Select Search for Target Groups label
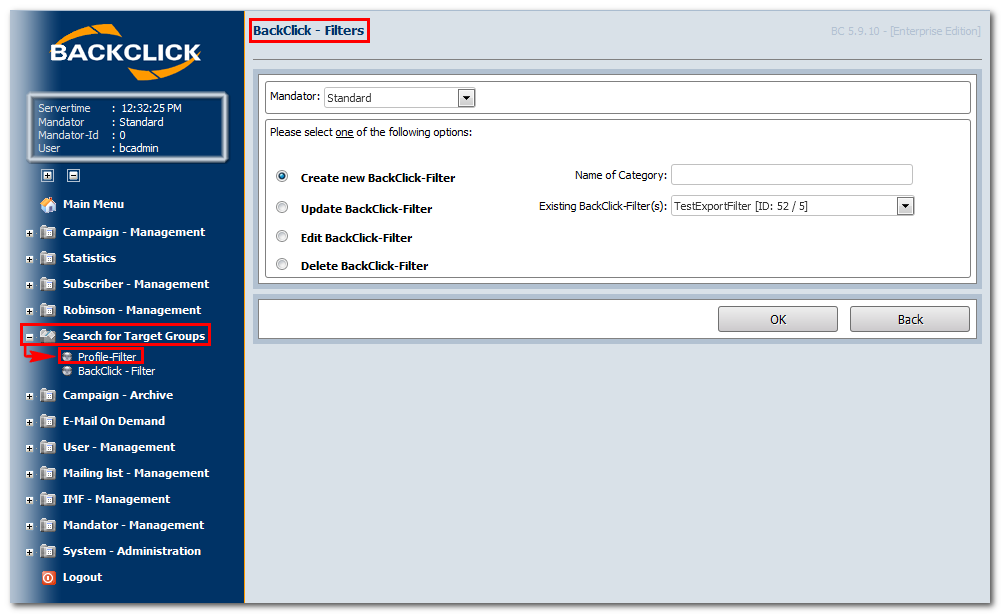Screen dimensions: 1001x614 pos(133,336)
